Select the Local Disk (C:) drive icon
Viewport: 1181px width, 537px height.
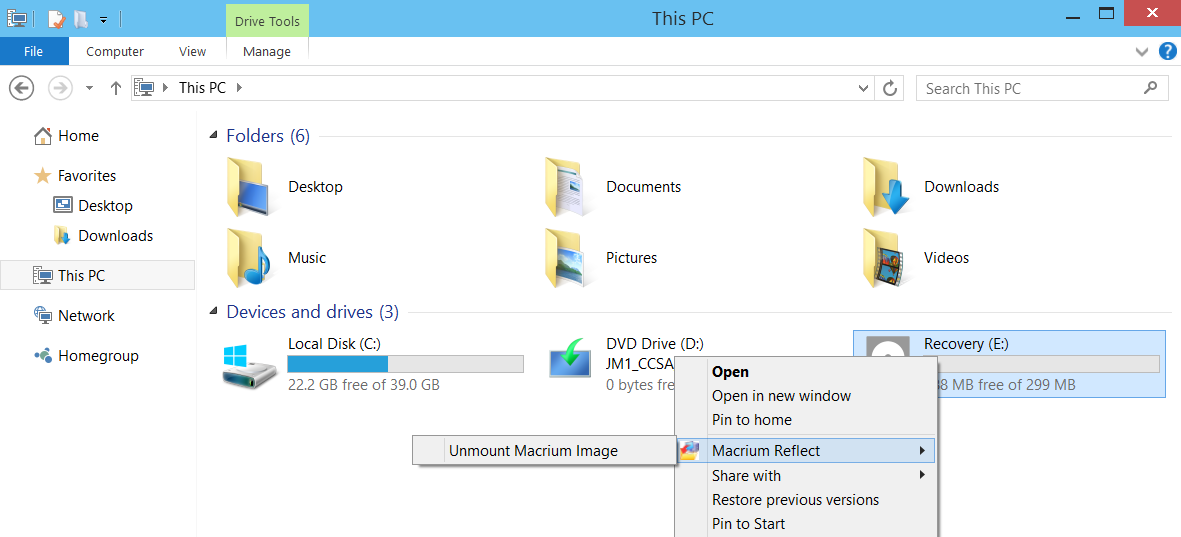point(250,364)
